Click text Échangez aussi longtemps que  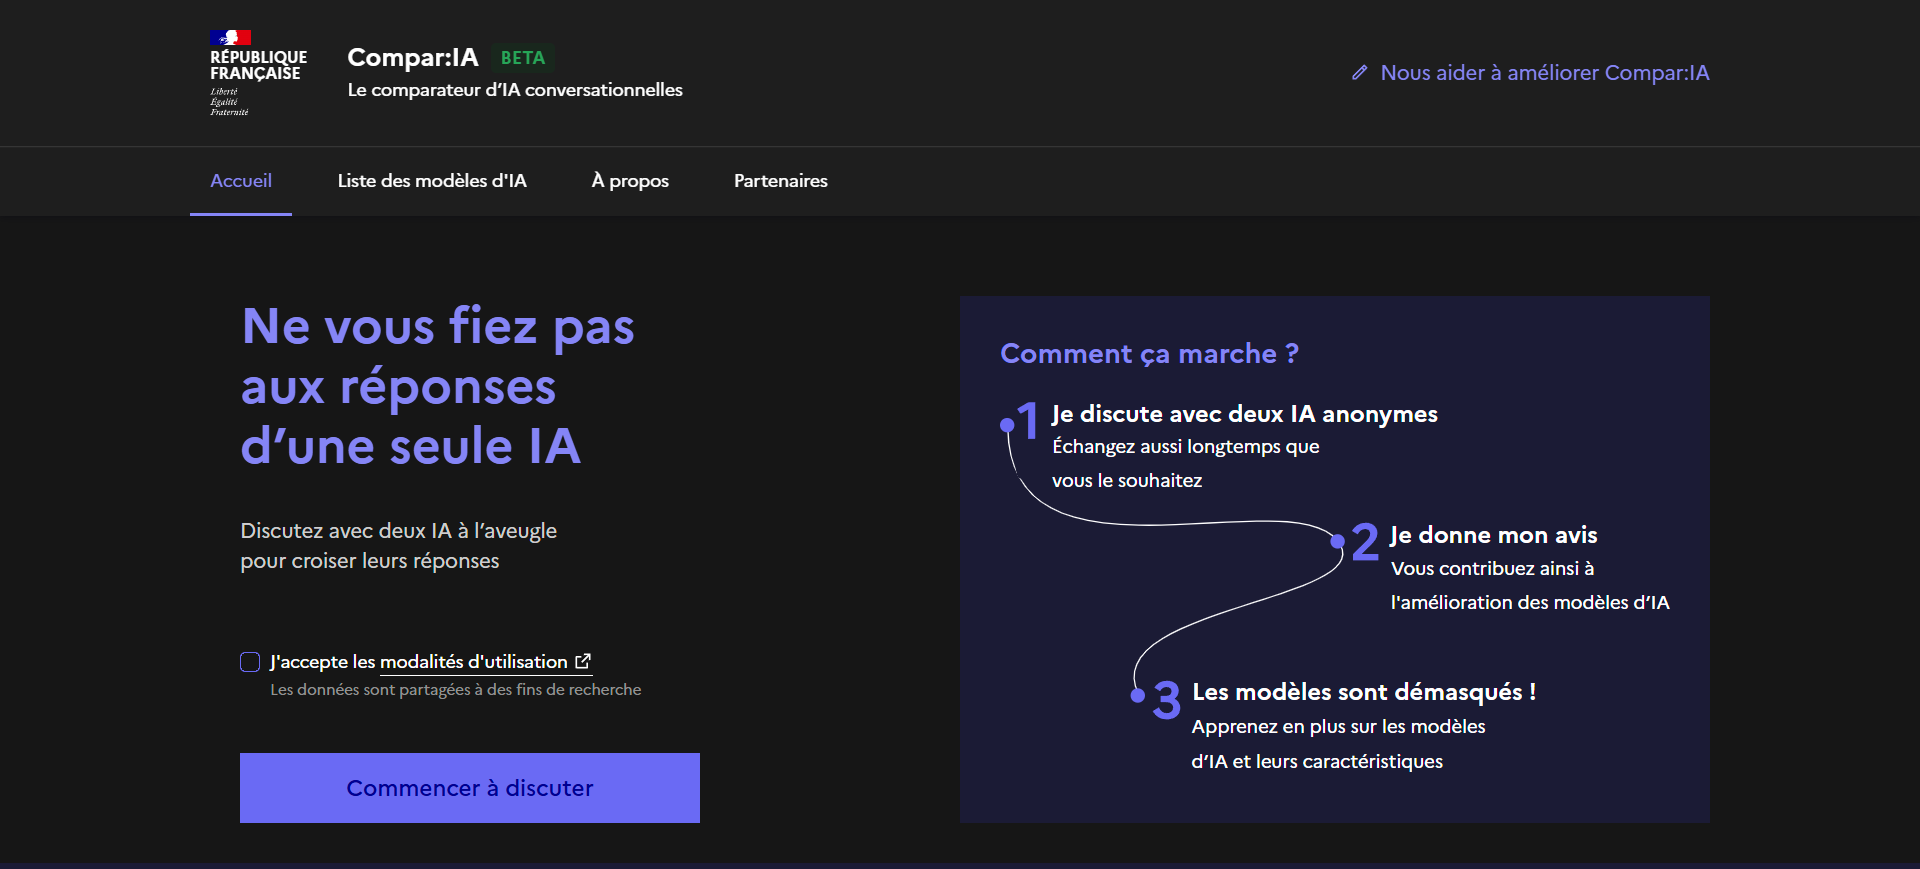tap(1186, 447)
